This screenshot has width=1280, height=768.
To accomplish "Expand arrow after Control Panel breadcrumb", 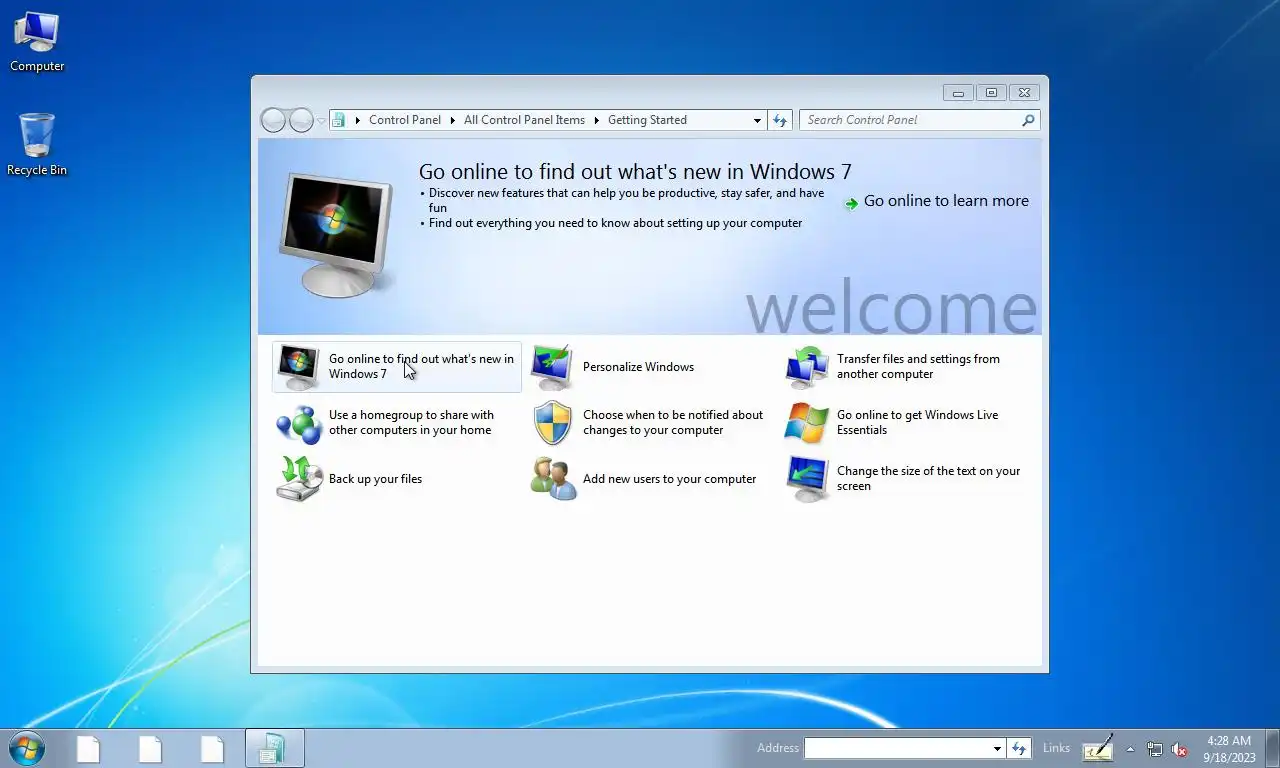I will 452,120.
